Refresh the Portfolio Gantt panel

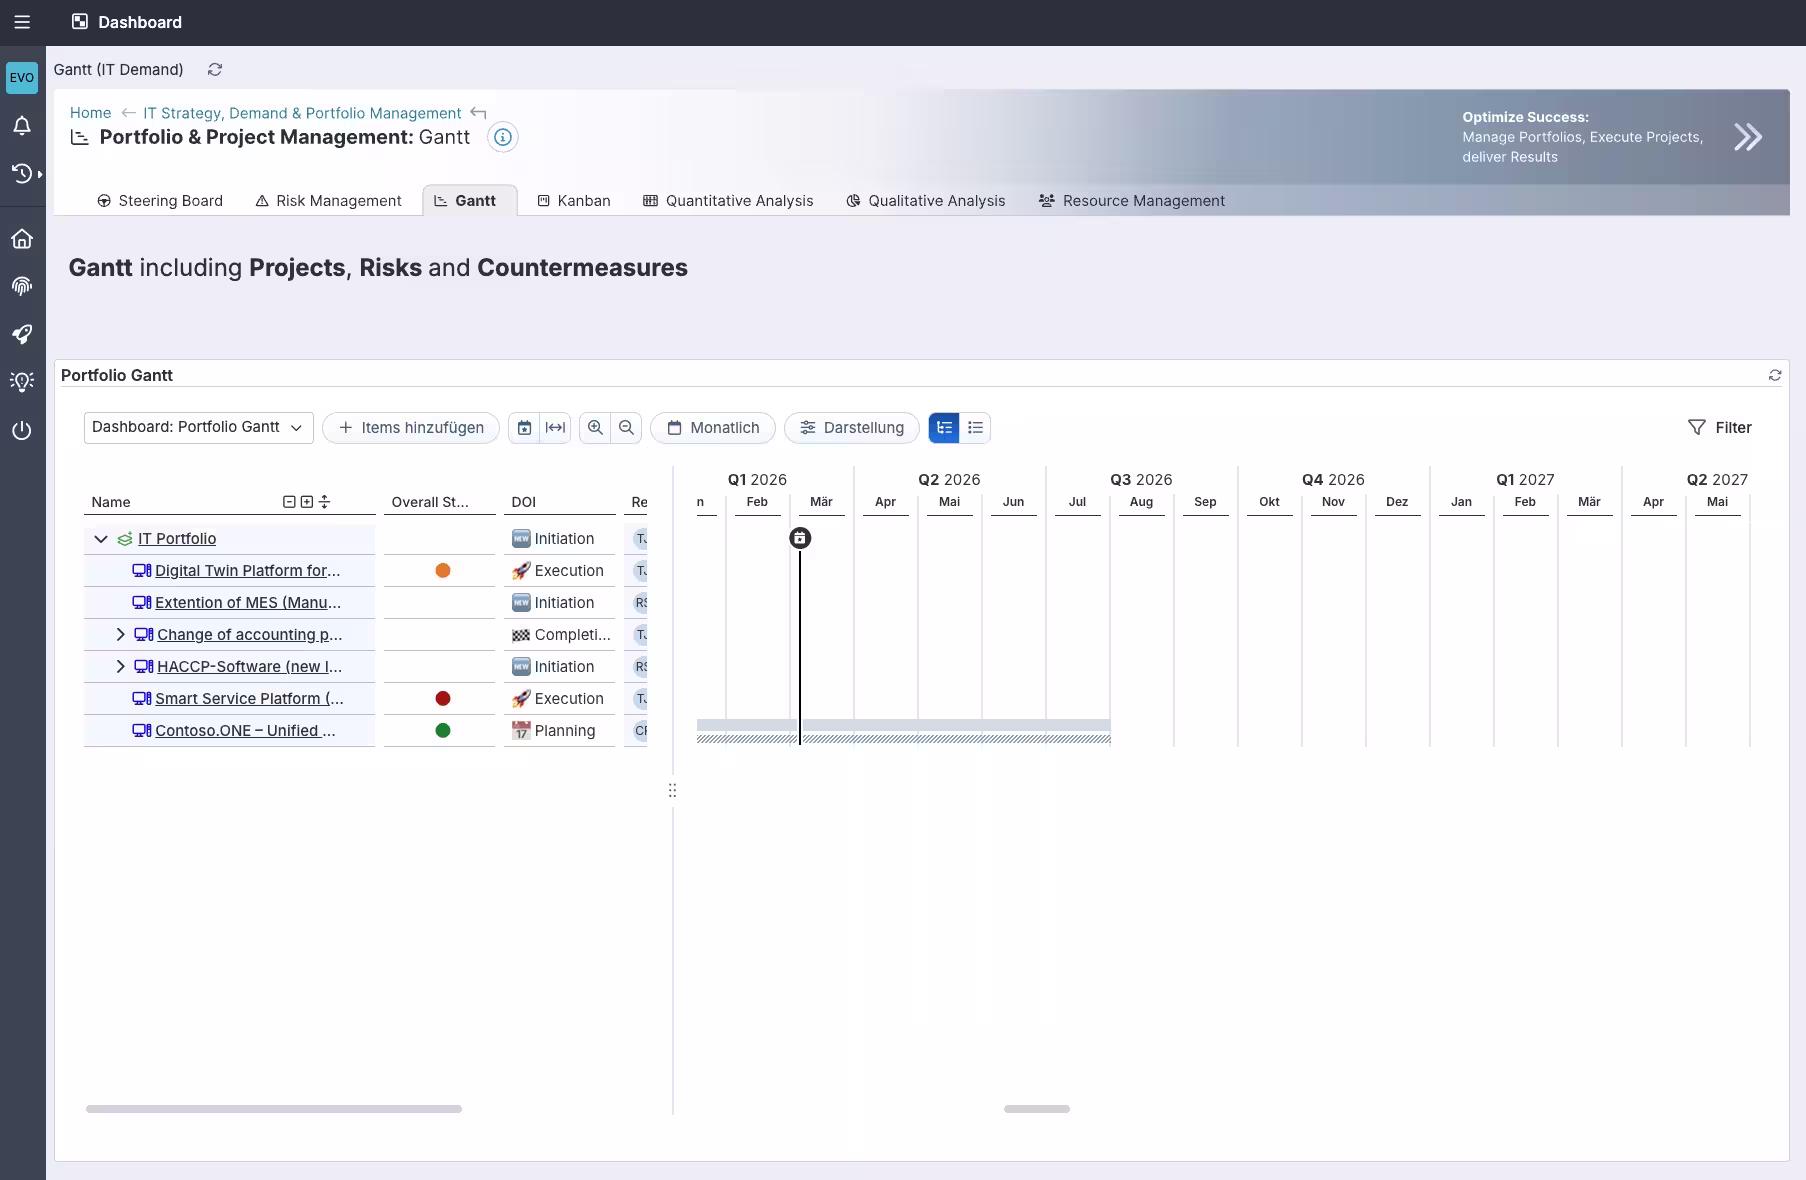pyautogui.click(x=1775, y=375)
